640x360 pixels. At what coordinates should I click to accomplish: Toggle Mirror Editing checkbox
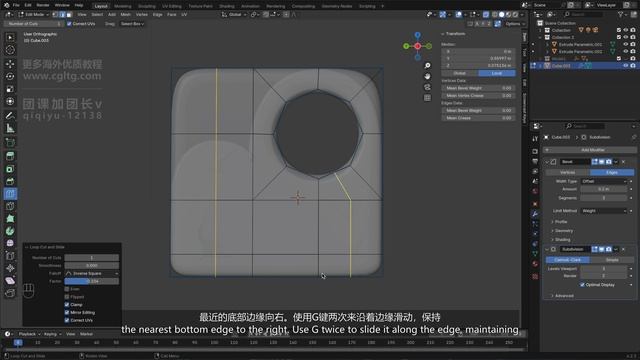[67, 312]
